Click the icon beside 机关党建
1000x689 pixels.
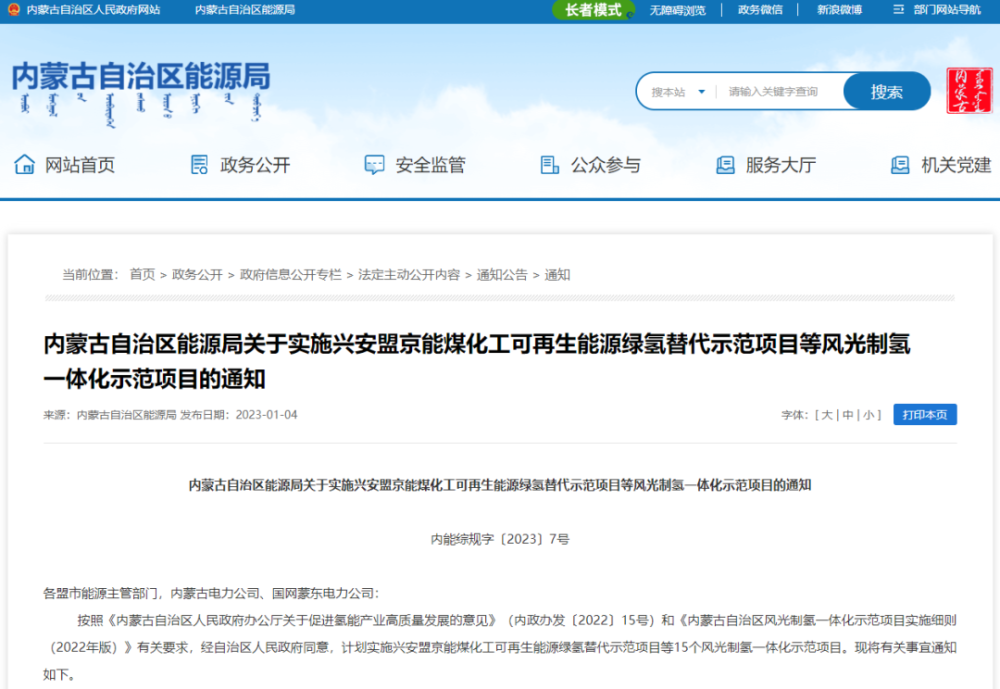pyautogui.click(x=900, y=165)
